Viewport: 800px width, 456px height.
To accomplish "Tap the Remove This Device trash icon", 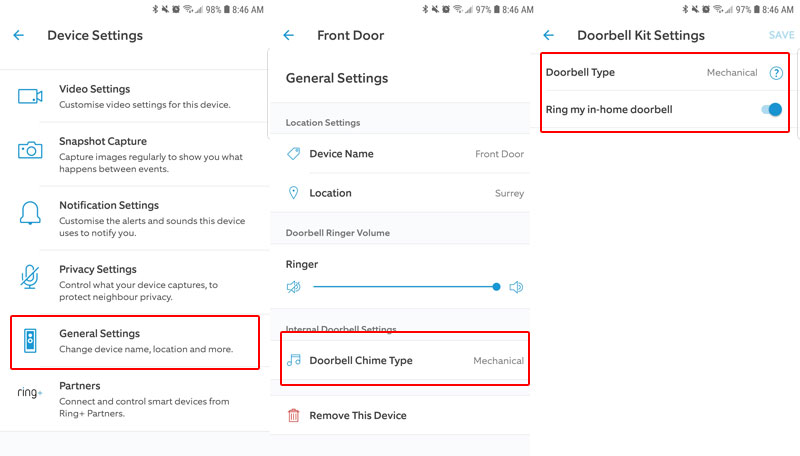I will click(x=294, y=415).
